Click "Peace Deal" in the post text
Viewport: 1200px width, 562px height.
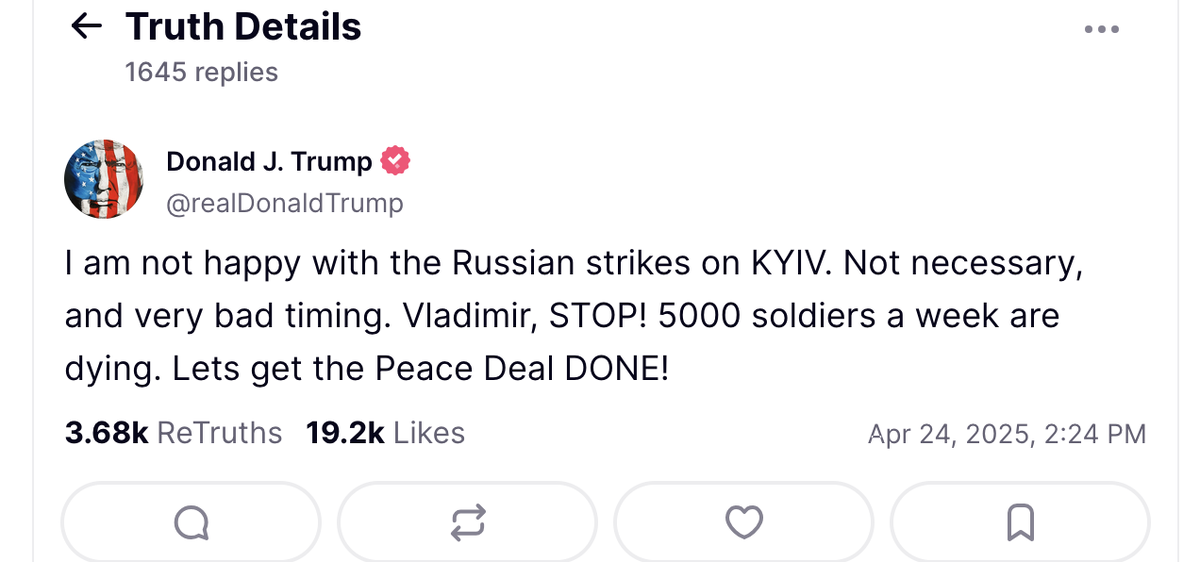466,369
